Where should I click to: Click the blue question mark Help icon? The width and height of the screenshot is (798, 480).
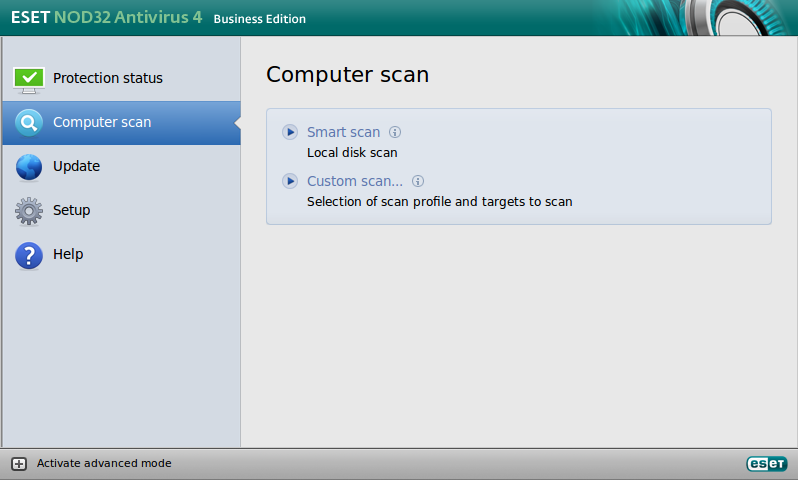pos(29,255)
